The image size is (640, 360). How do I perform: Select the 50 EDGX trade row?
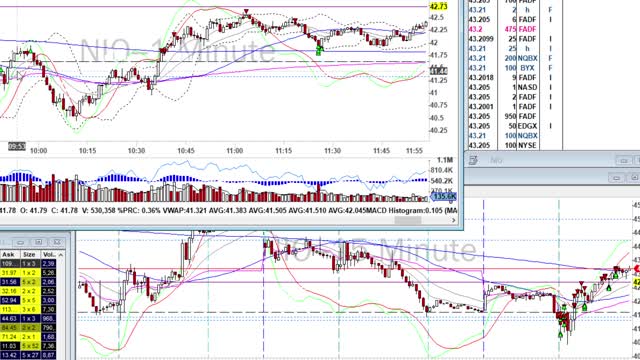515,126
